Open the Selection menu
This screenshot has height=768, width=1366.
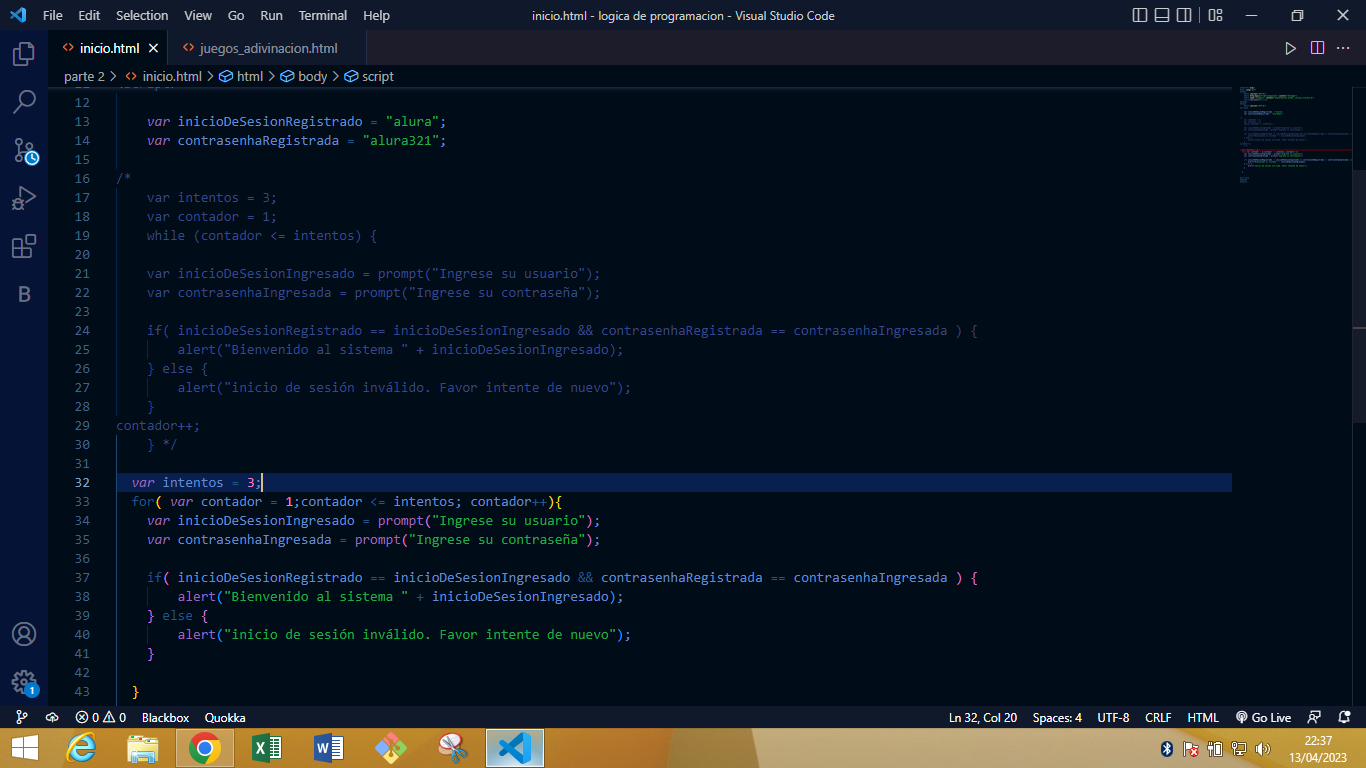(142, 15)
